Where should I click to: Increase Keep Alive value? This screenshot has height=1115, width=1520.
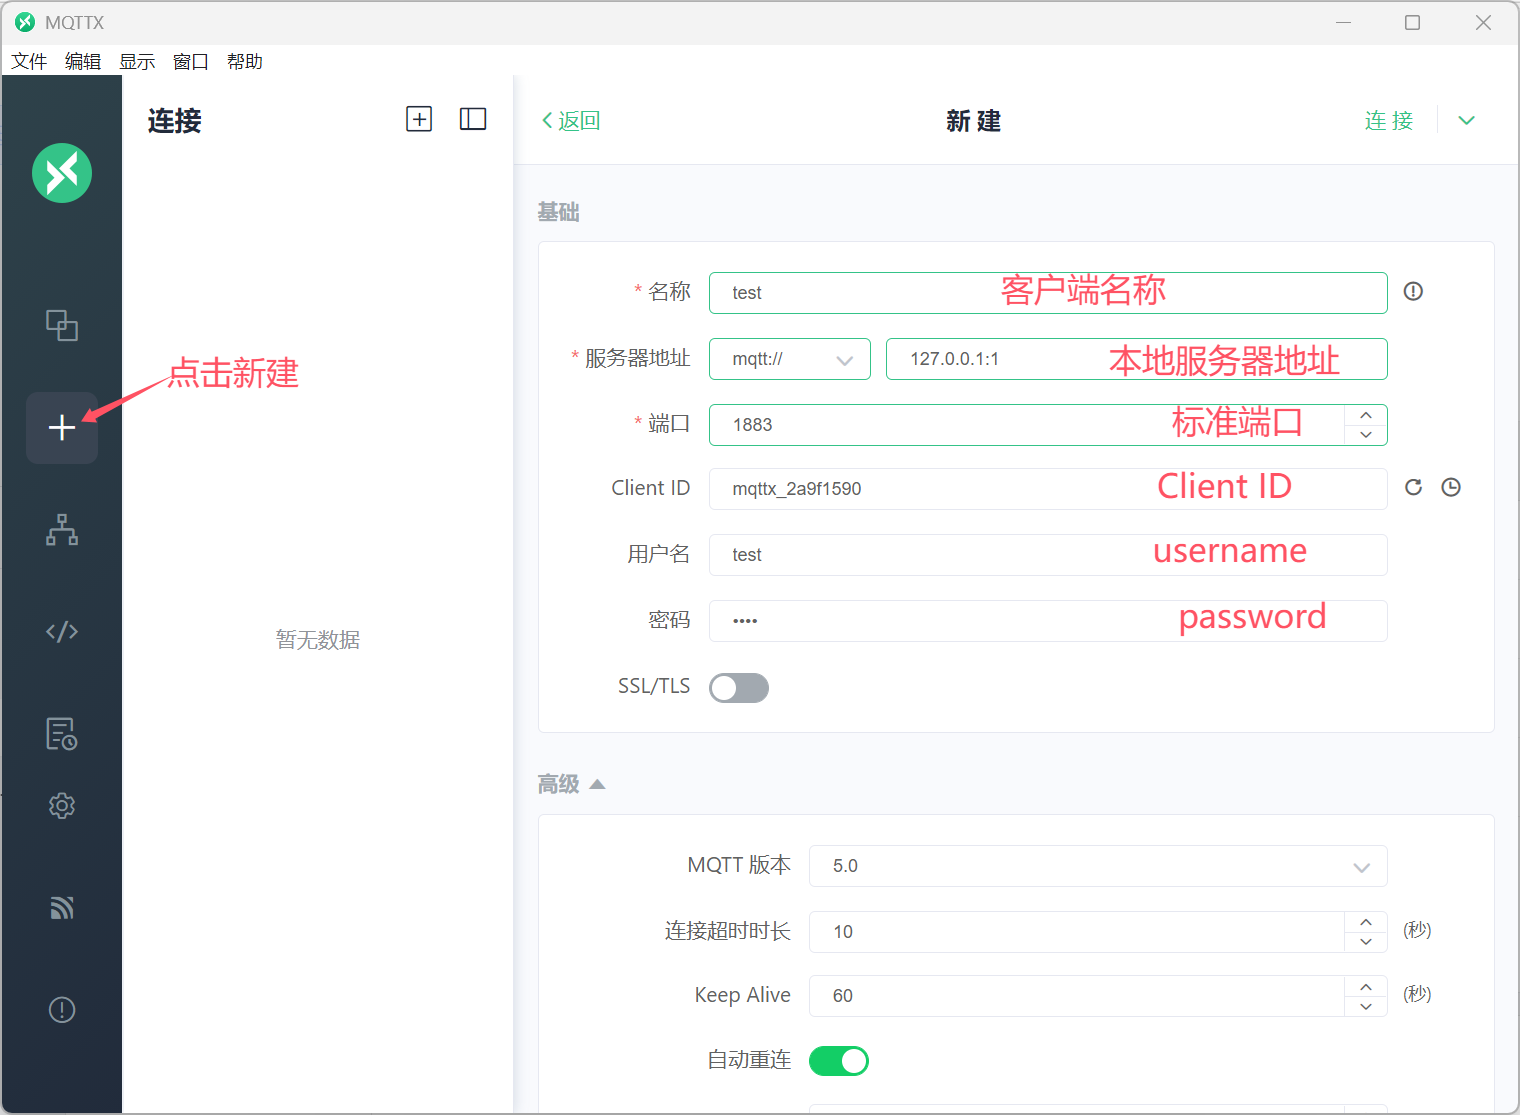pyautogui.click(x=1366, y=986)
